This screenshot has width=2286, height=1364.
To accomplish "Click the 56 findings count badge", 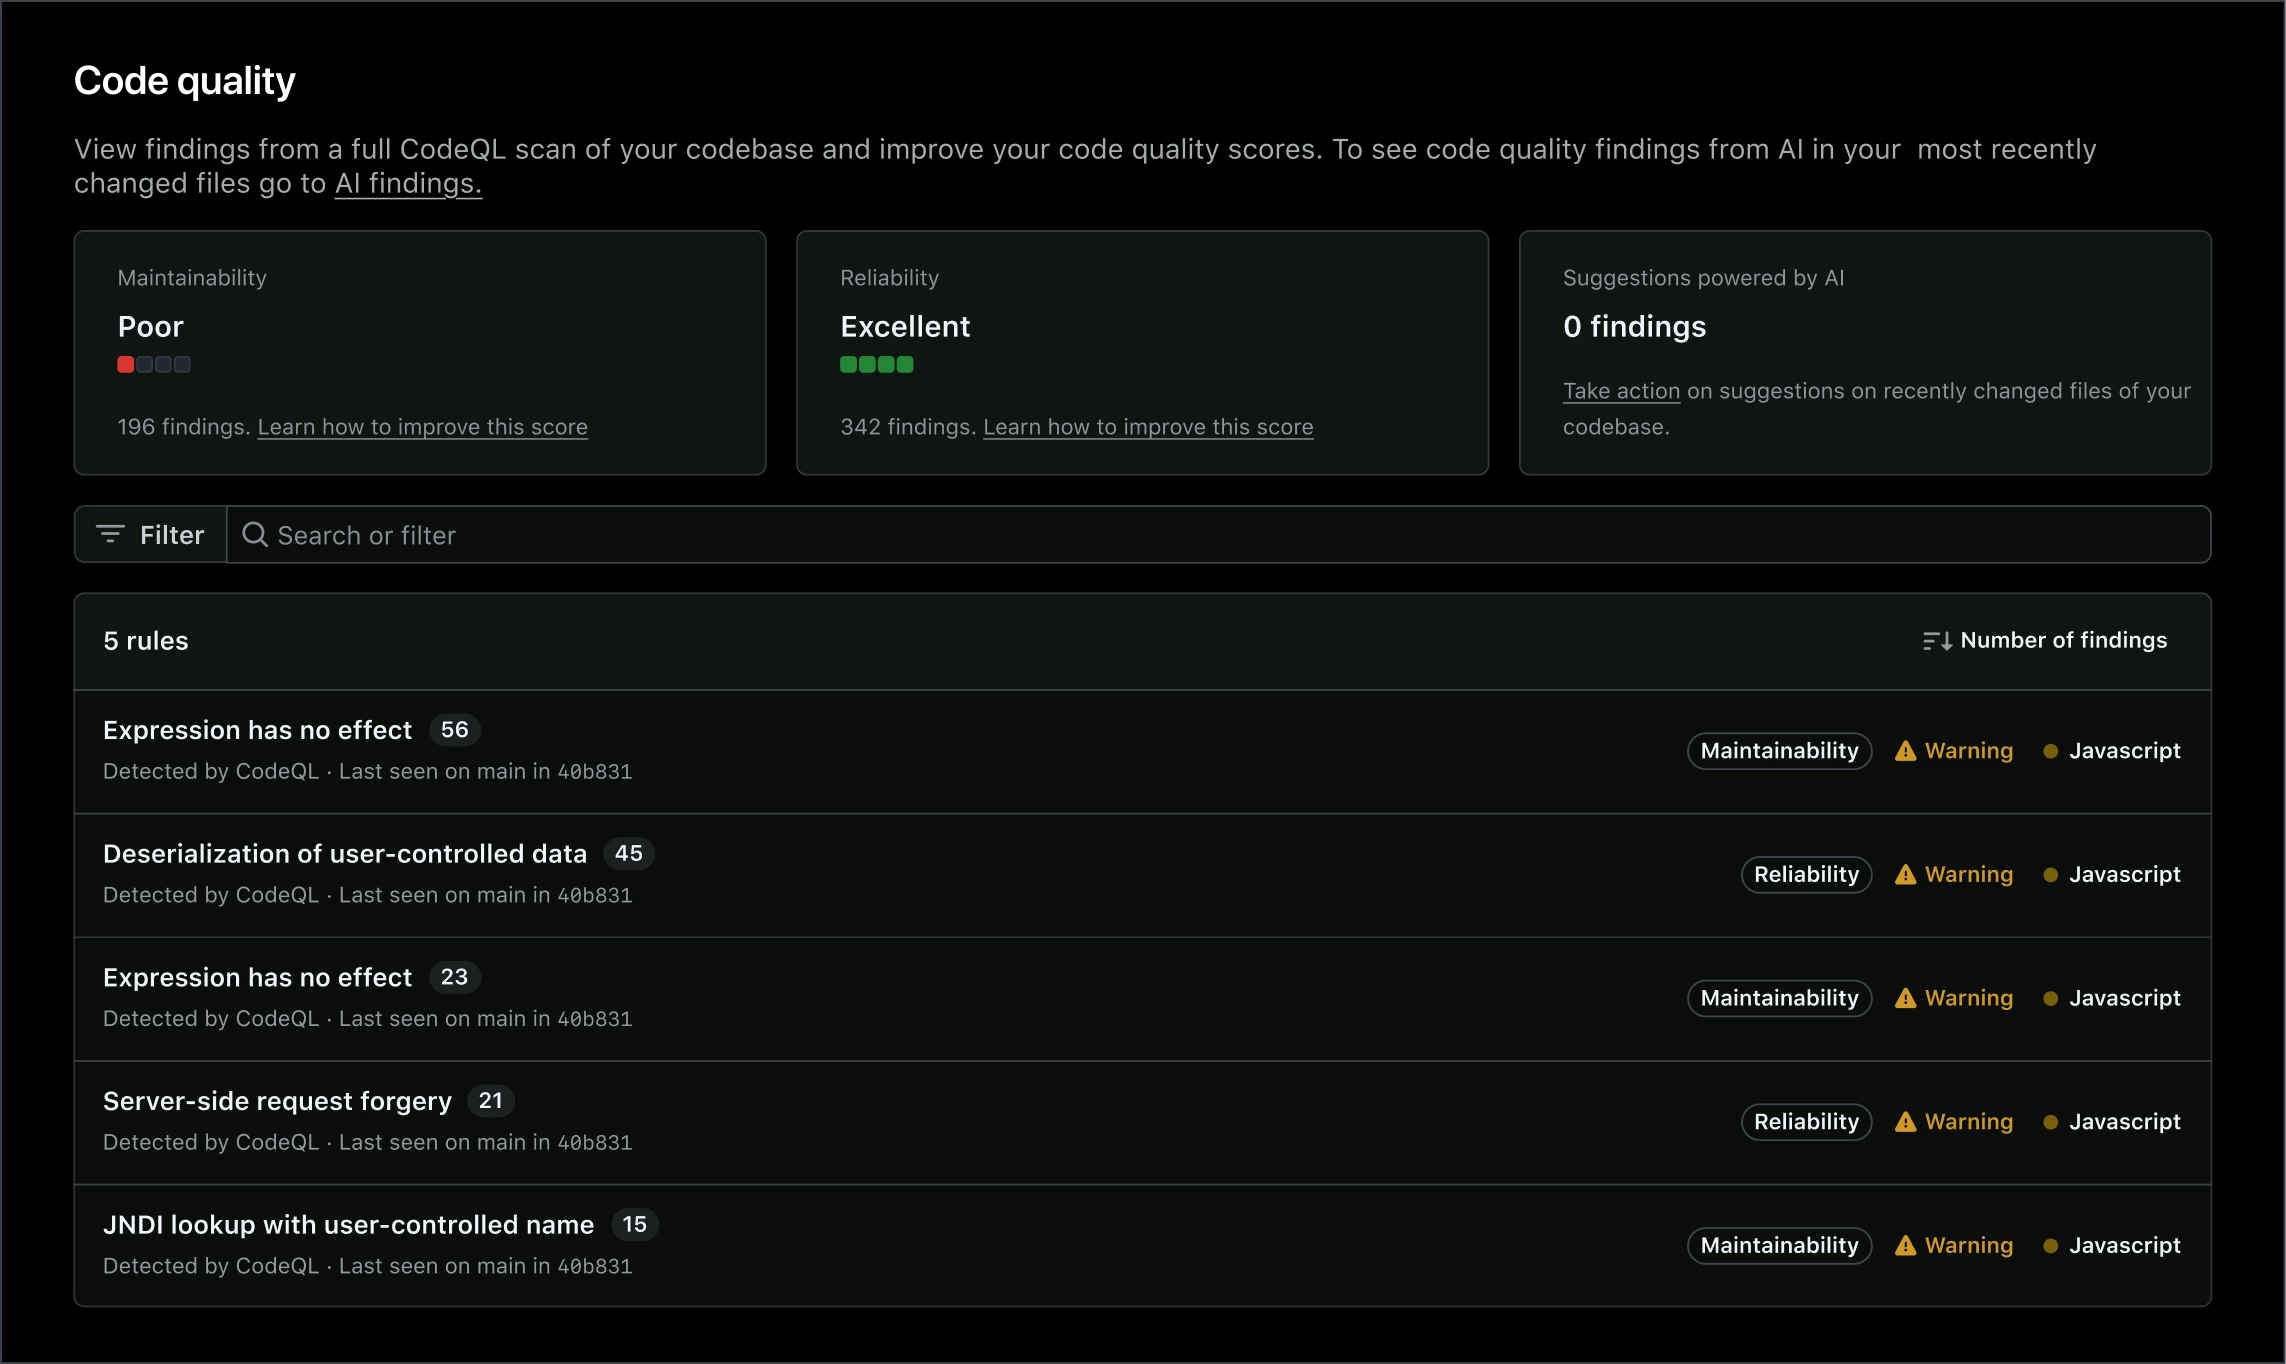I will 455,730.
